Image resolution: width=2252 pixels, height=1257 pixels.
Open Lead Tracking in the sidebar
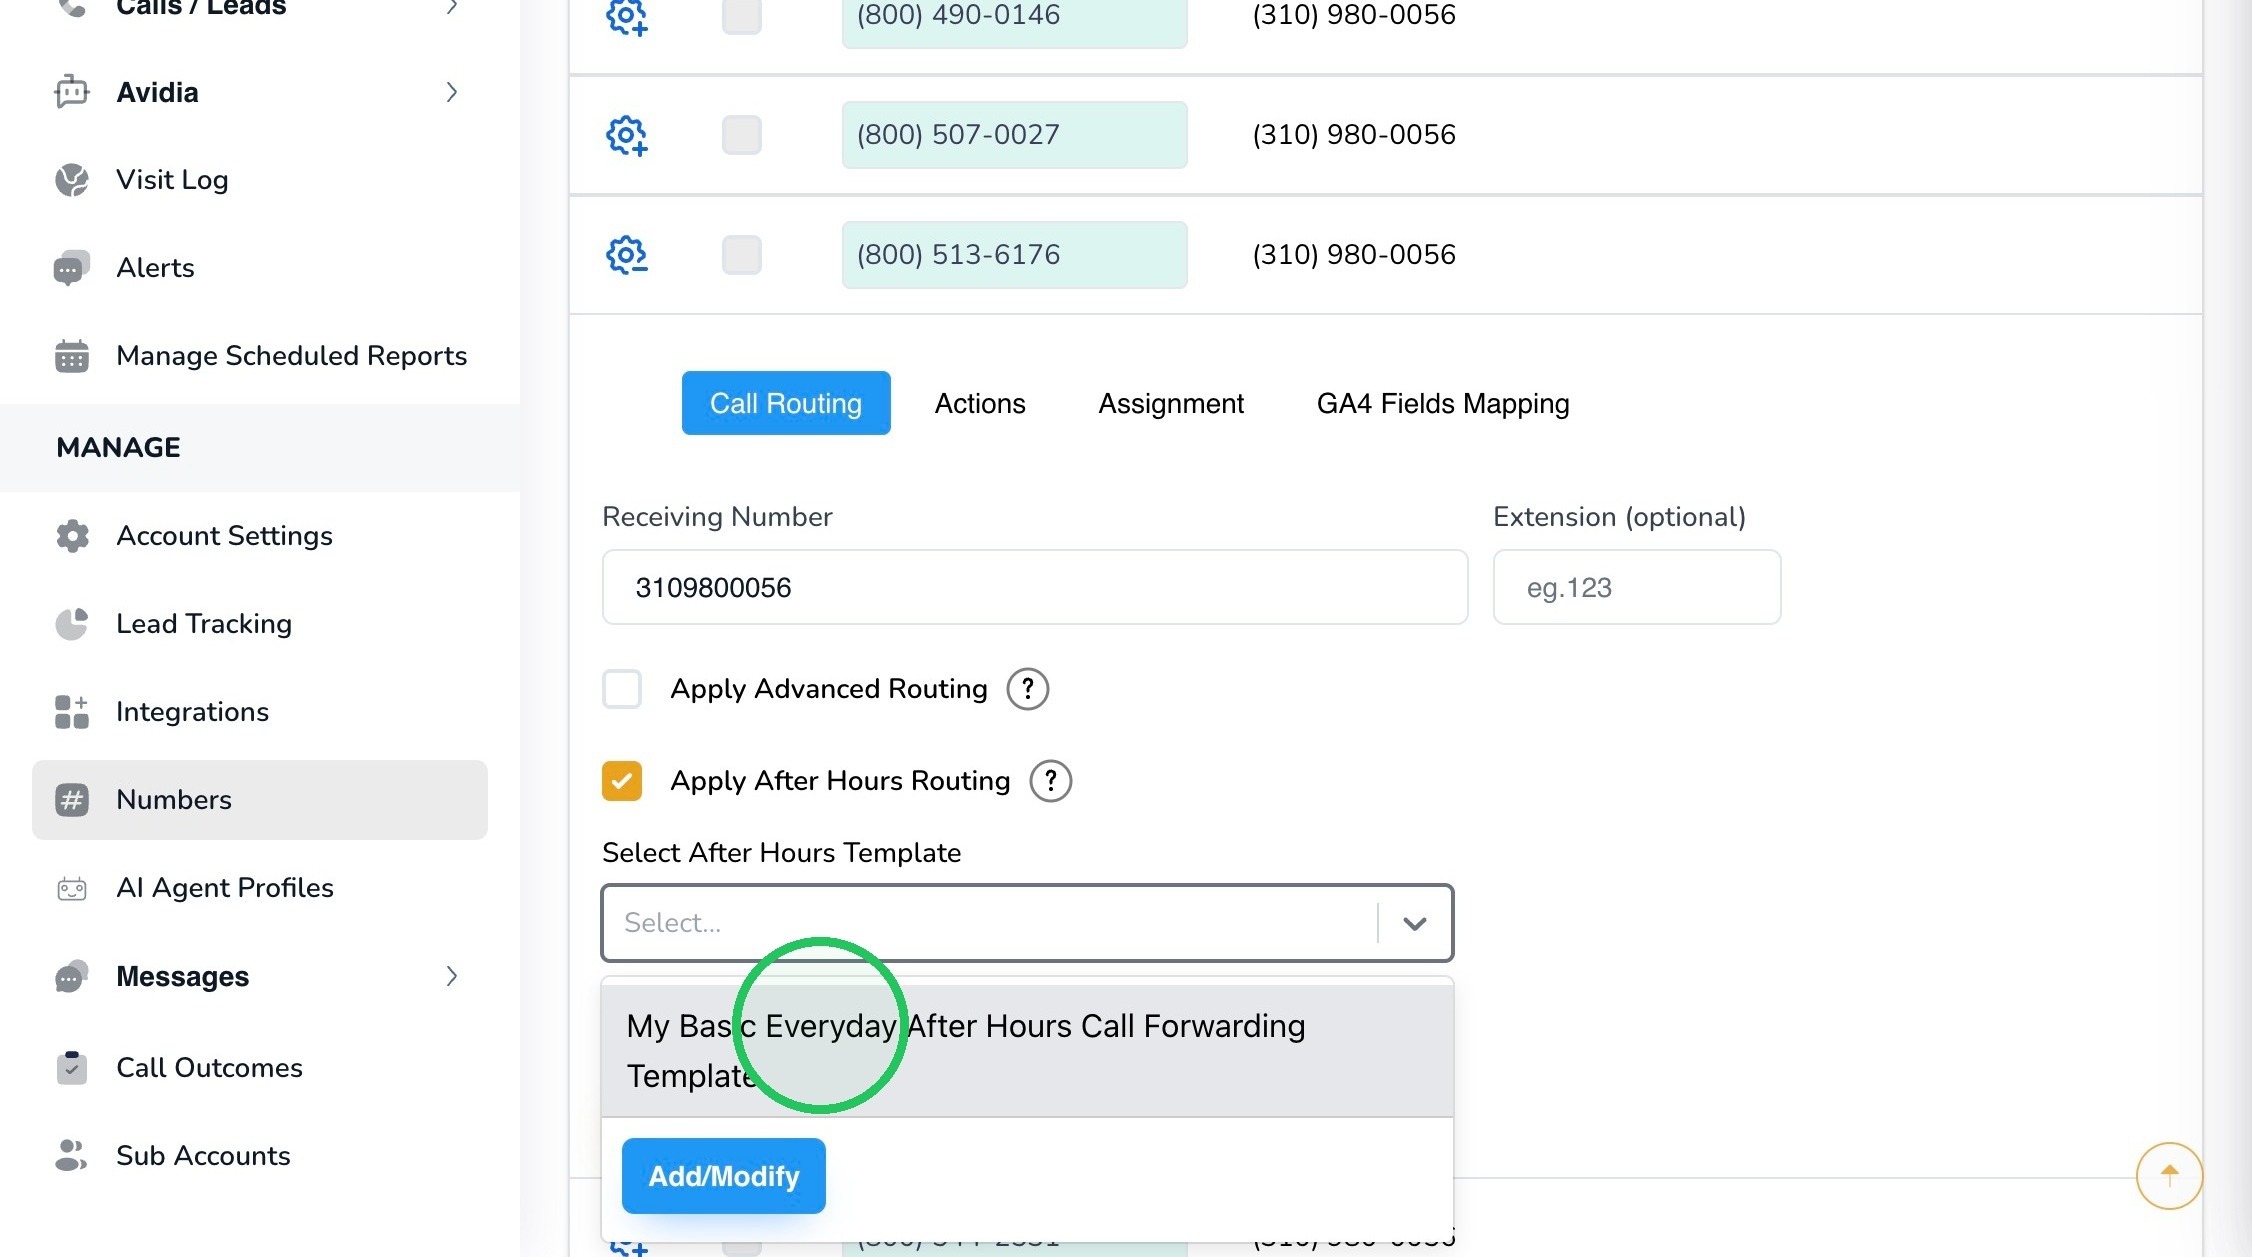204,624
